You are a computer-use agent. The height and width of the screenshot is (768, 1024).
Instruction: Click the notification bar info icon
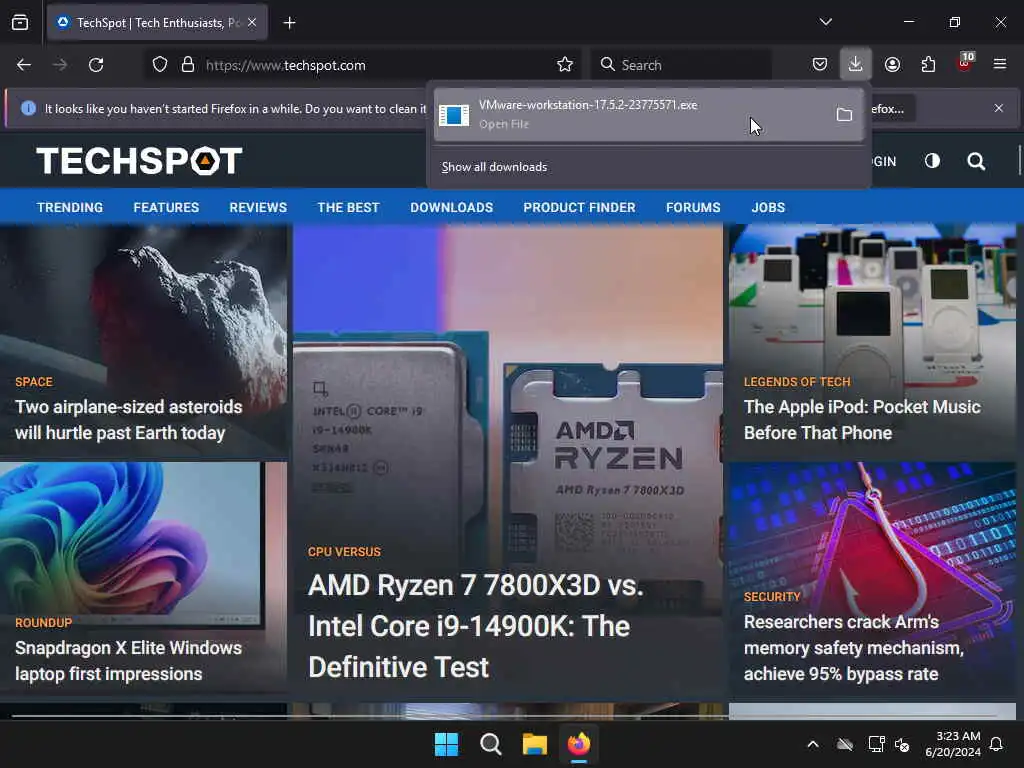[28, 108]
